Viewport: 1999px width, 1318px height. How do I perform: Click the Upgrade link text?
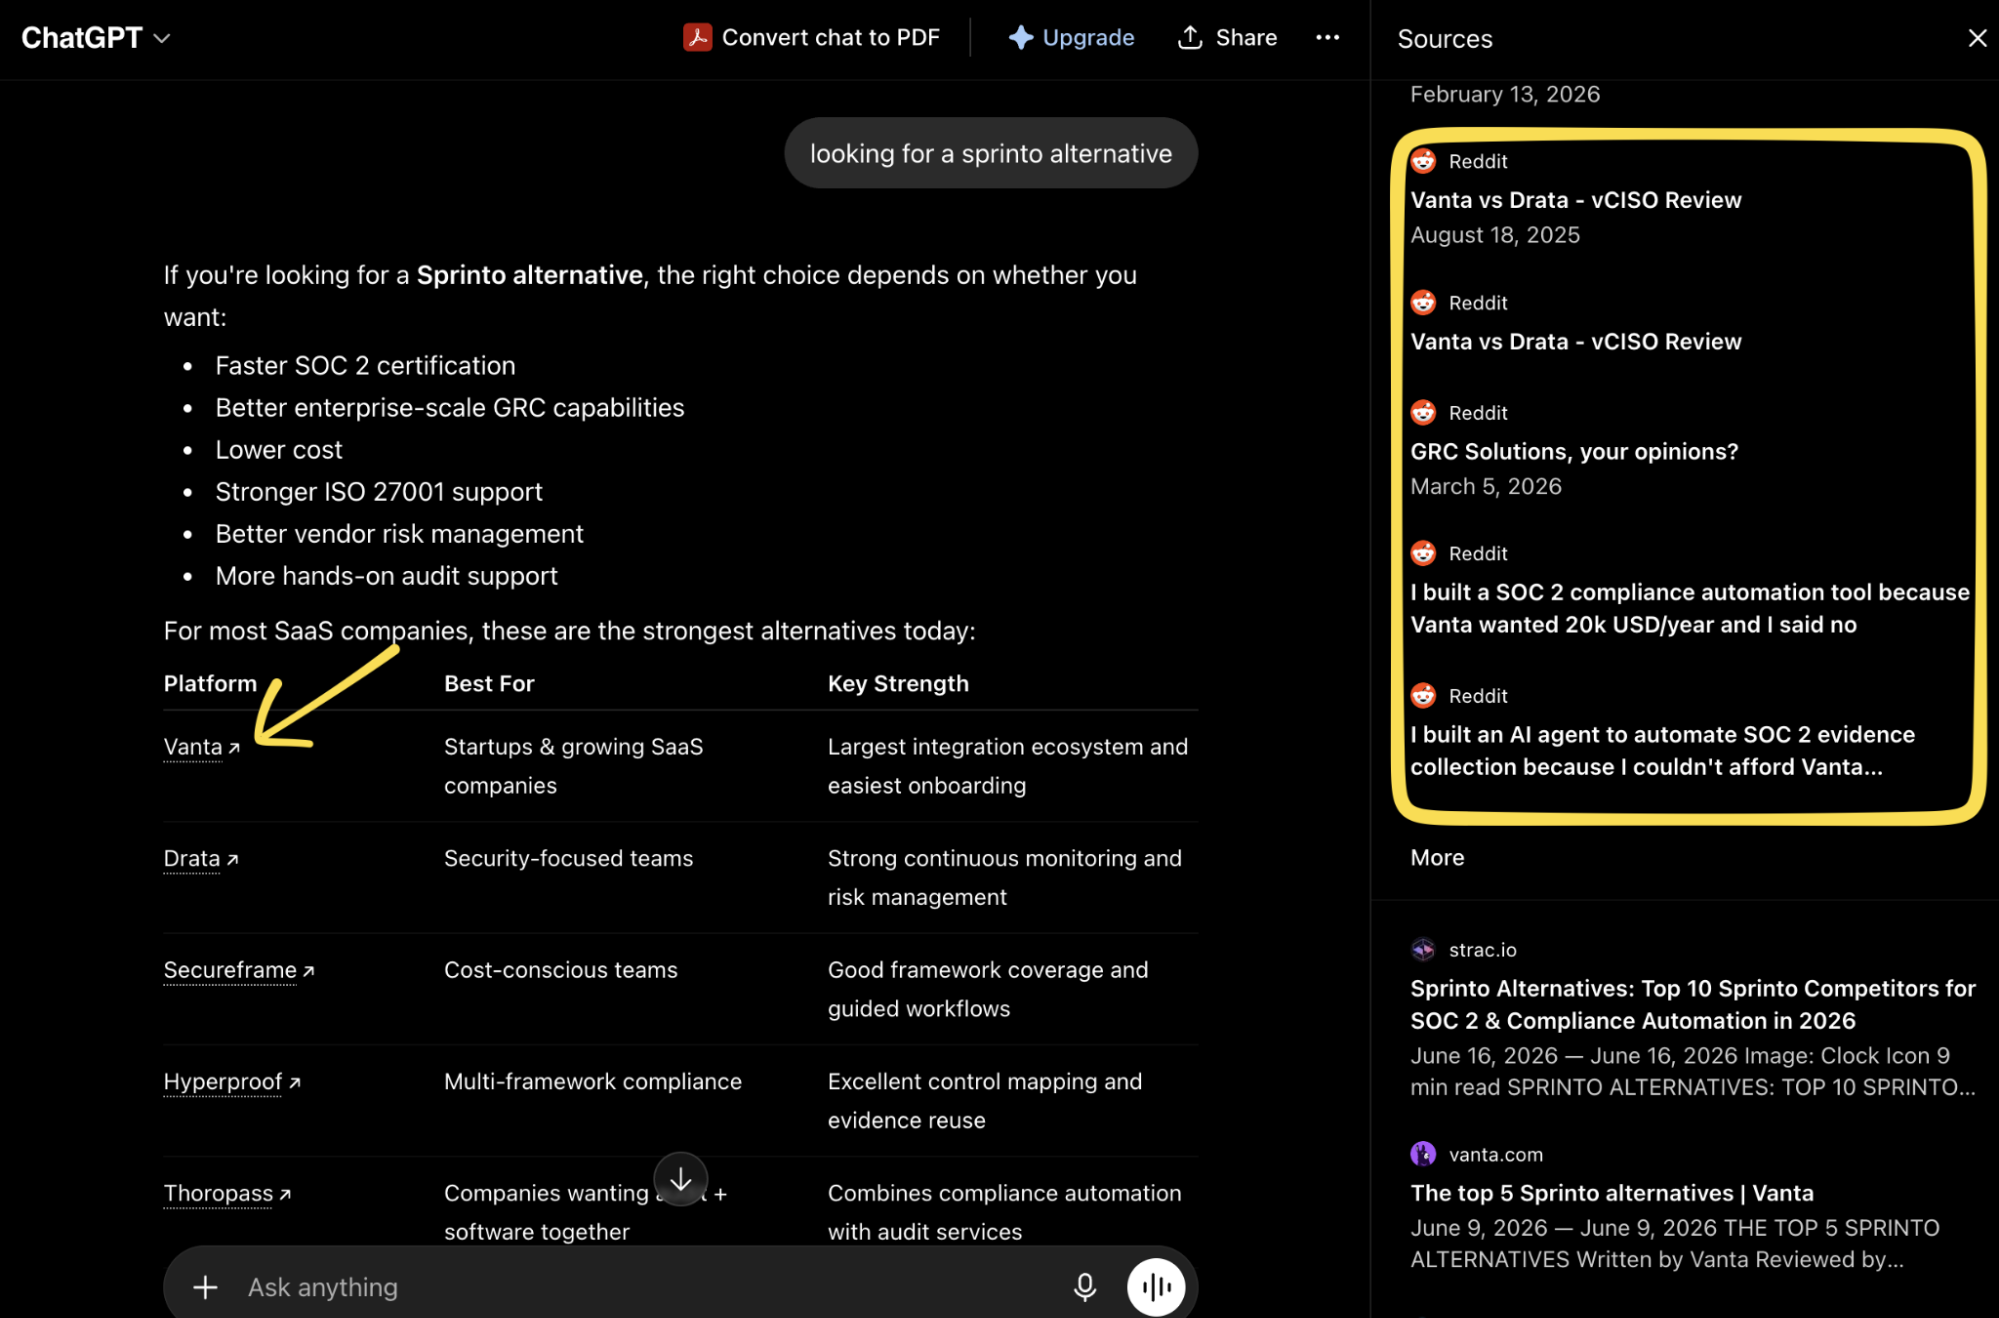tap(1088, 38)
